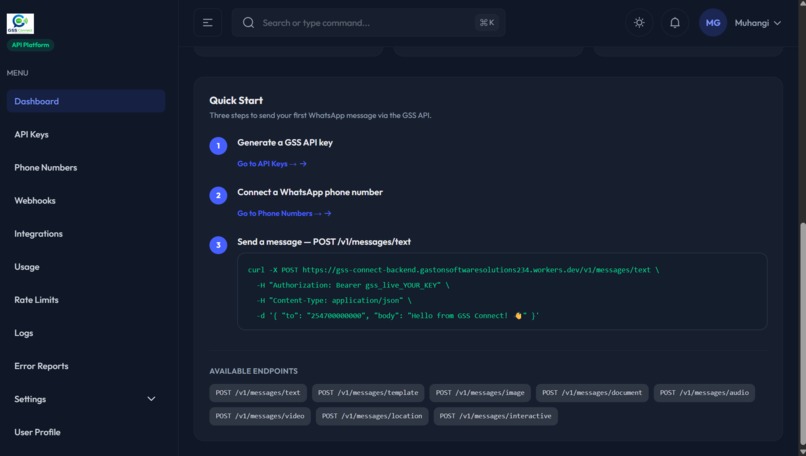Image resolution: width=806 pixels, height=456 pixels.
Task: Toggle the light/dark theme sun icon
Action: point(639,23)
